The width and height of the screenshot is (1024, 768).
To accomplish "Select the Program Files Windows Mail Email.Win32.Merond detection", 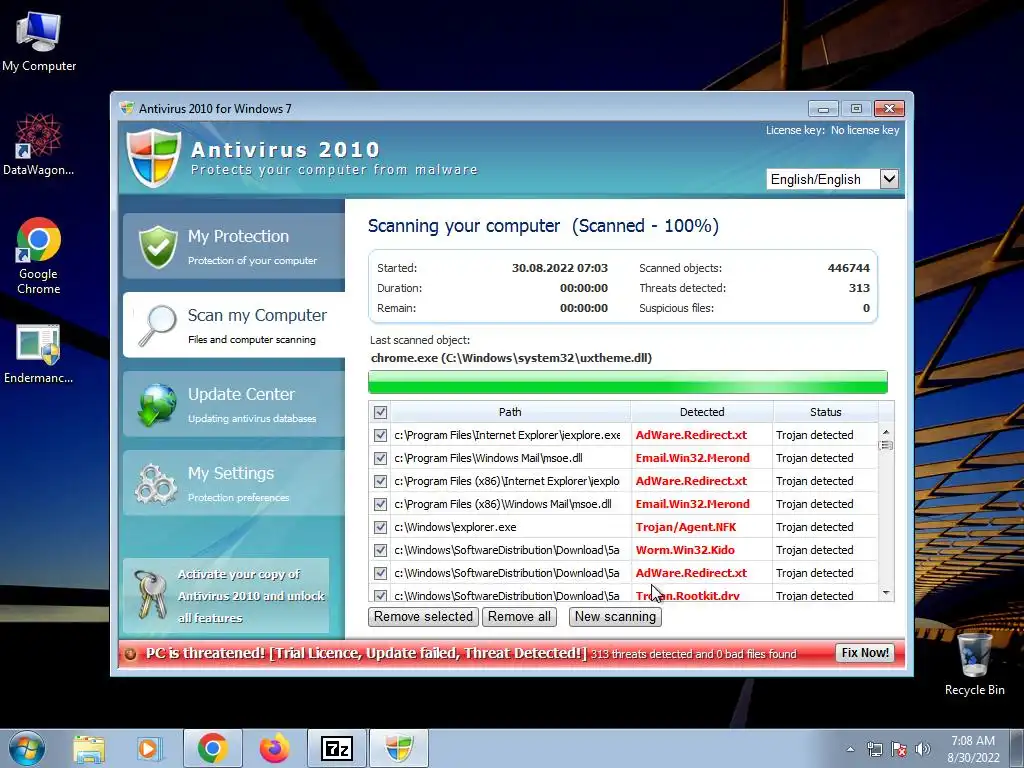I will point(692,458).
